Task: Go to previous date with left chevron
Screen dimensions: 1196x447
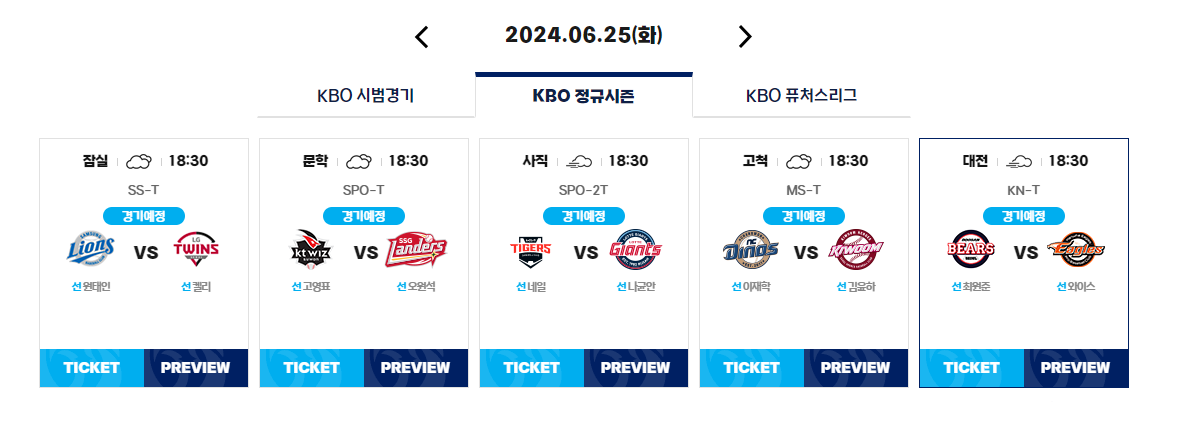Action: pyautogui.click(x=422, y=37)
